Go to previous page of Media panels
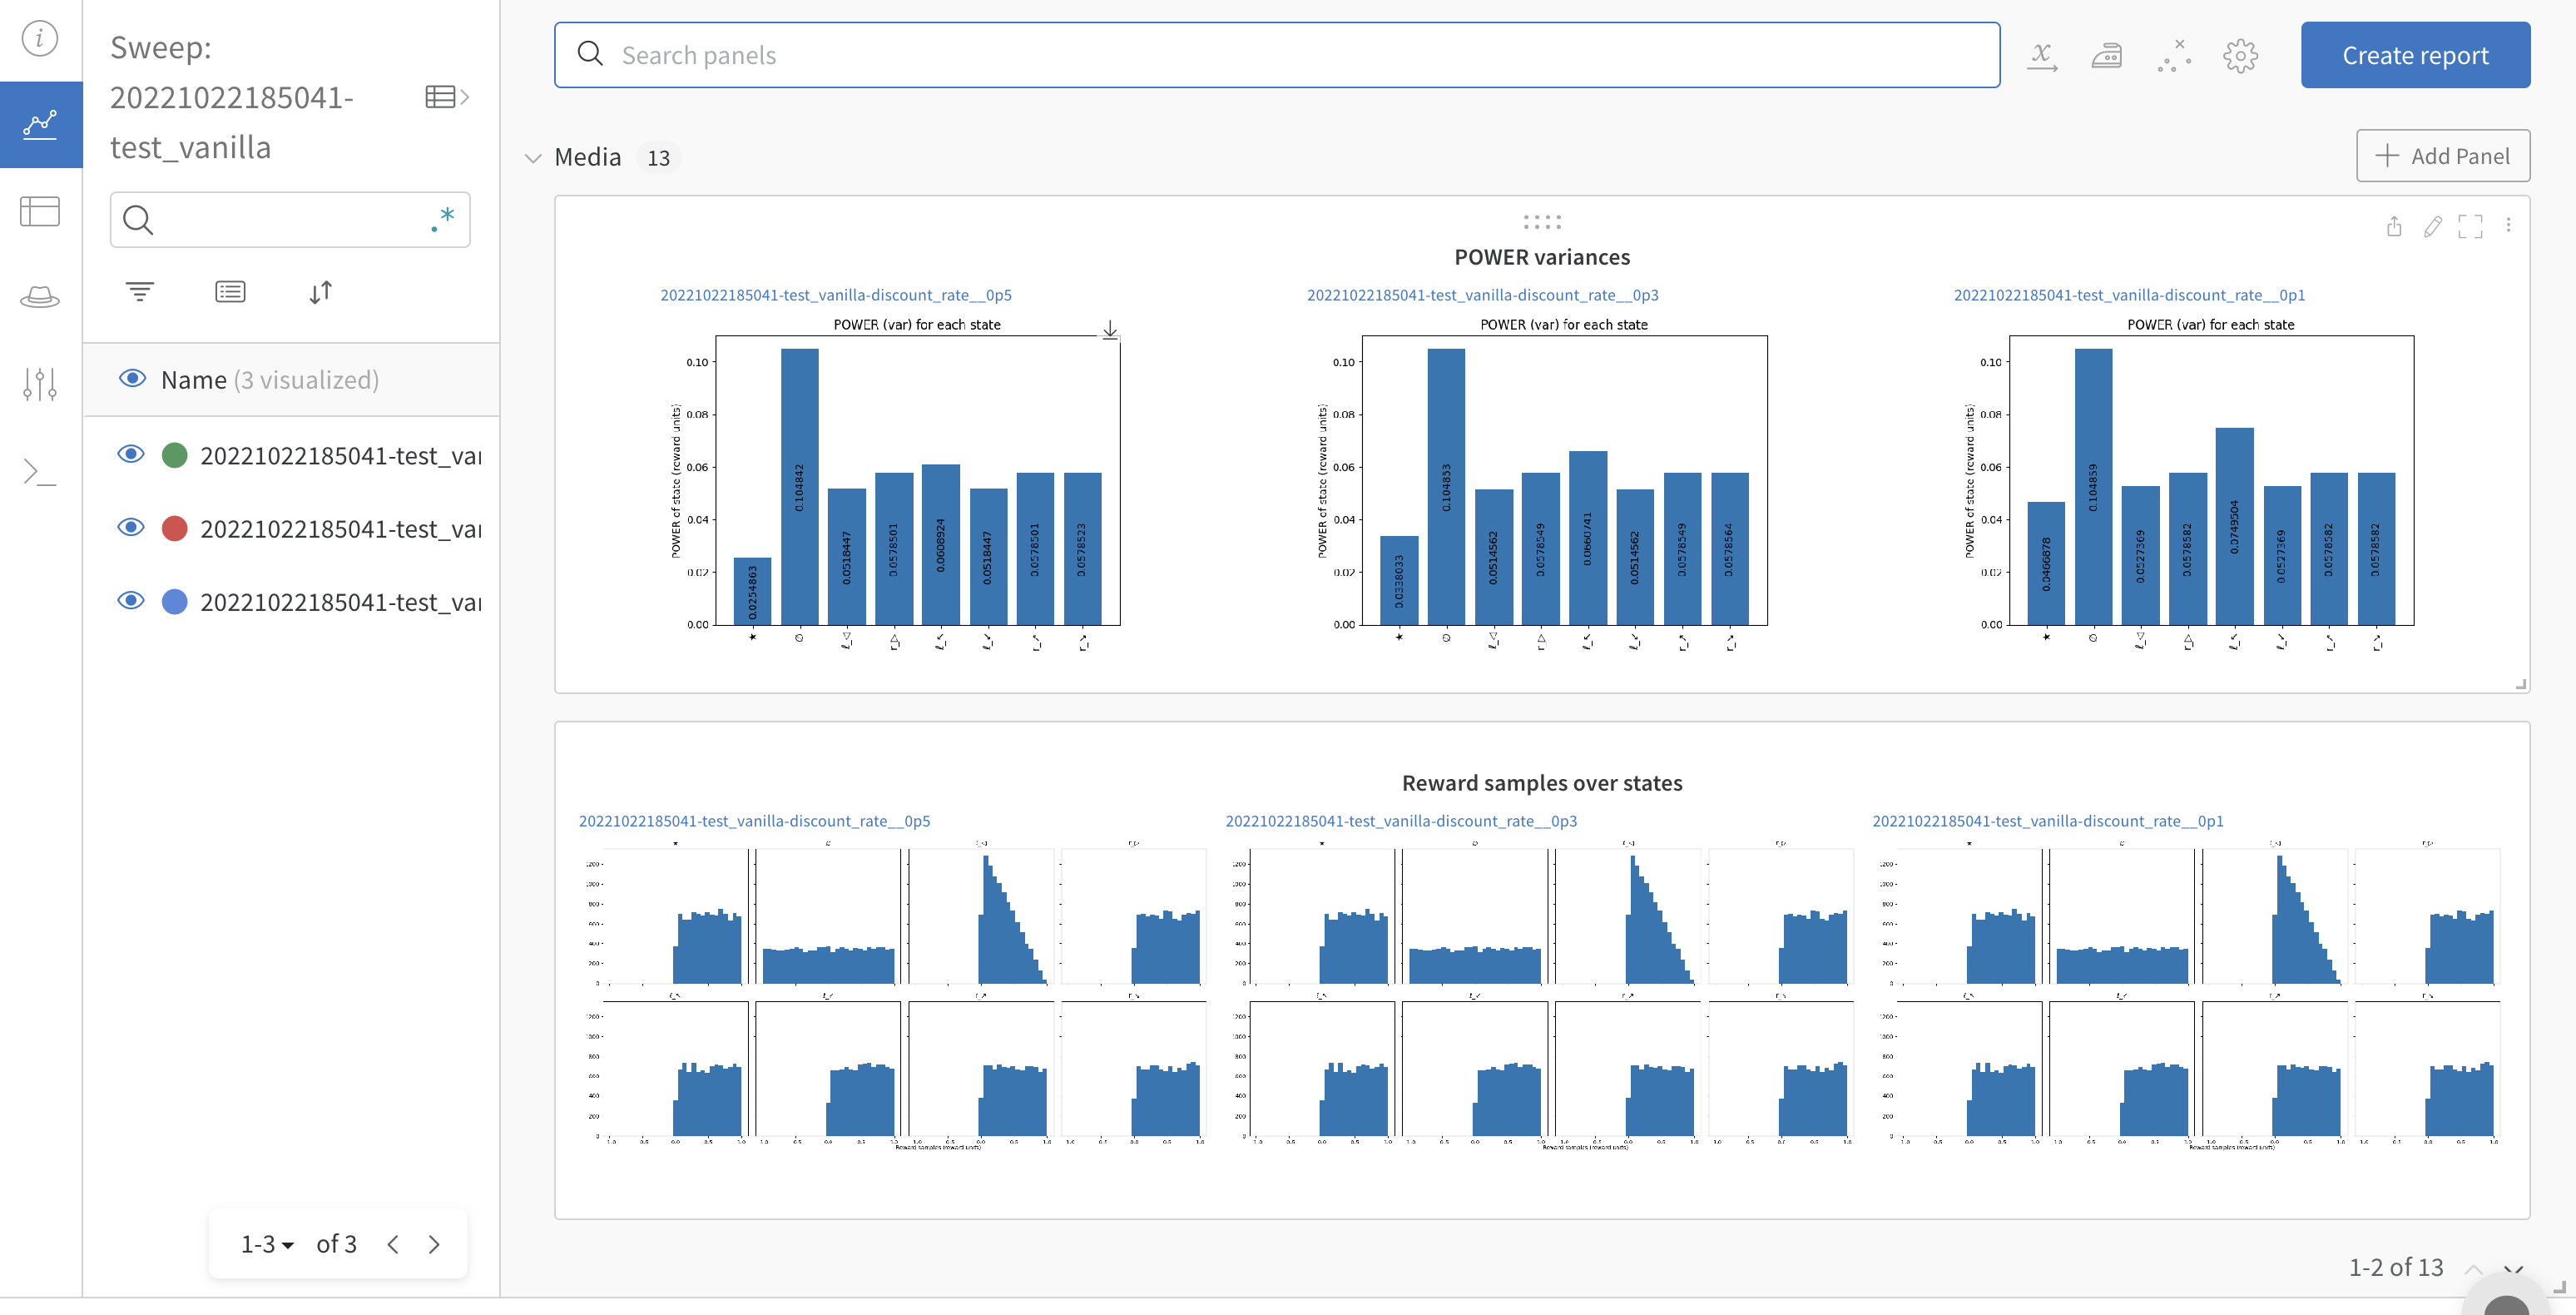The height and width of the screenshot is (1315, 2576). [x=2473, y=1268]
